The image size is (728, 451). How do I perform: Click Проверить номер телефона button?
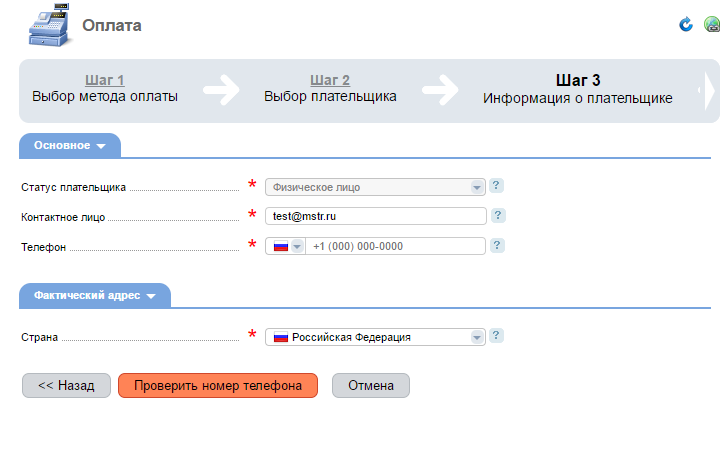coord(218,386)
